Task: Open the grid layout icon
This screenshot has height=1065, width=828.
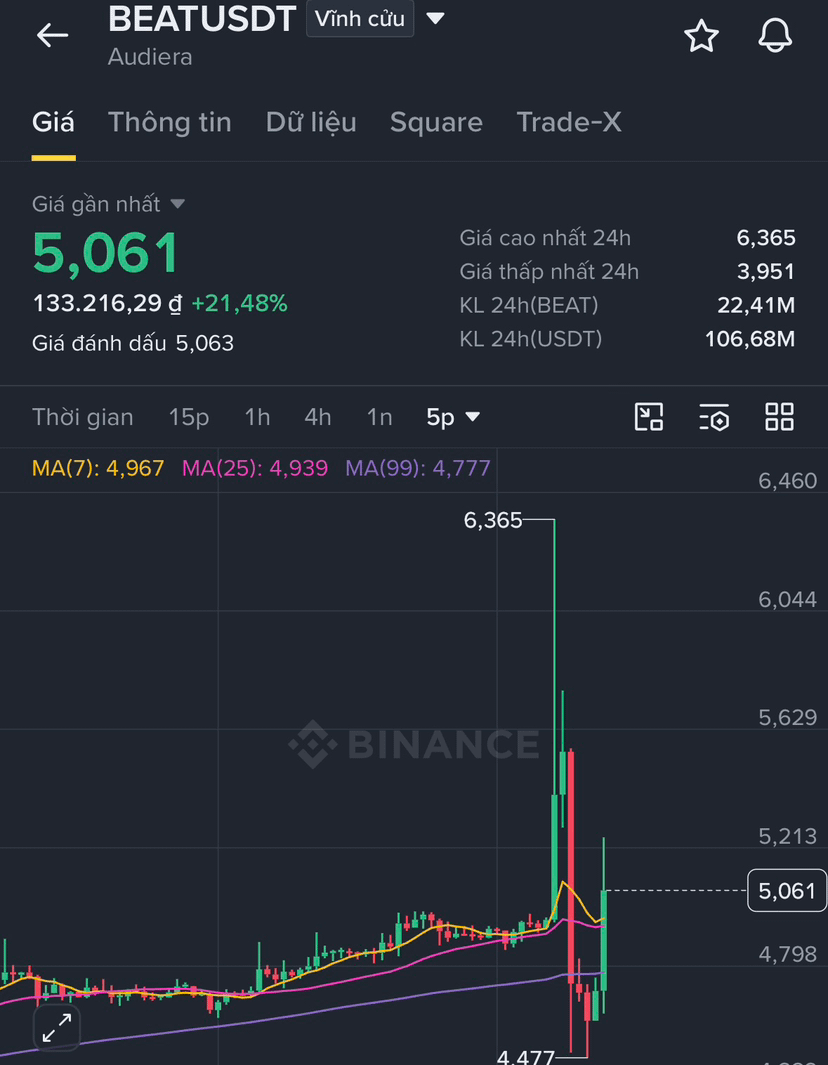Action: [779, 416]
